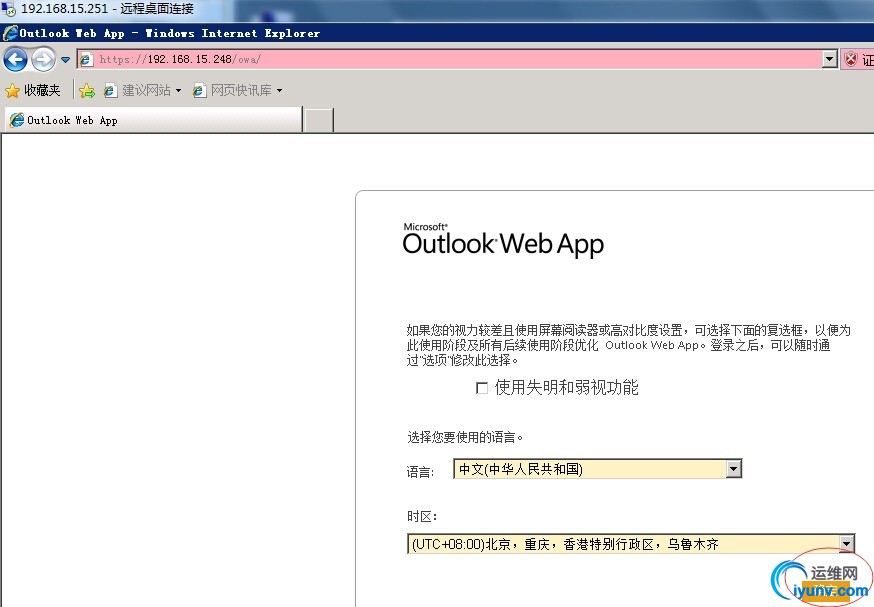The height and width of the screenshot is (607, 874).
Task: Click the 语言 dropdown arrow button
Action: (x=734, y=469)
